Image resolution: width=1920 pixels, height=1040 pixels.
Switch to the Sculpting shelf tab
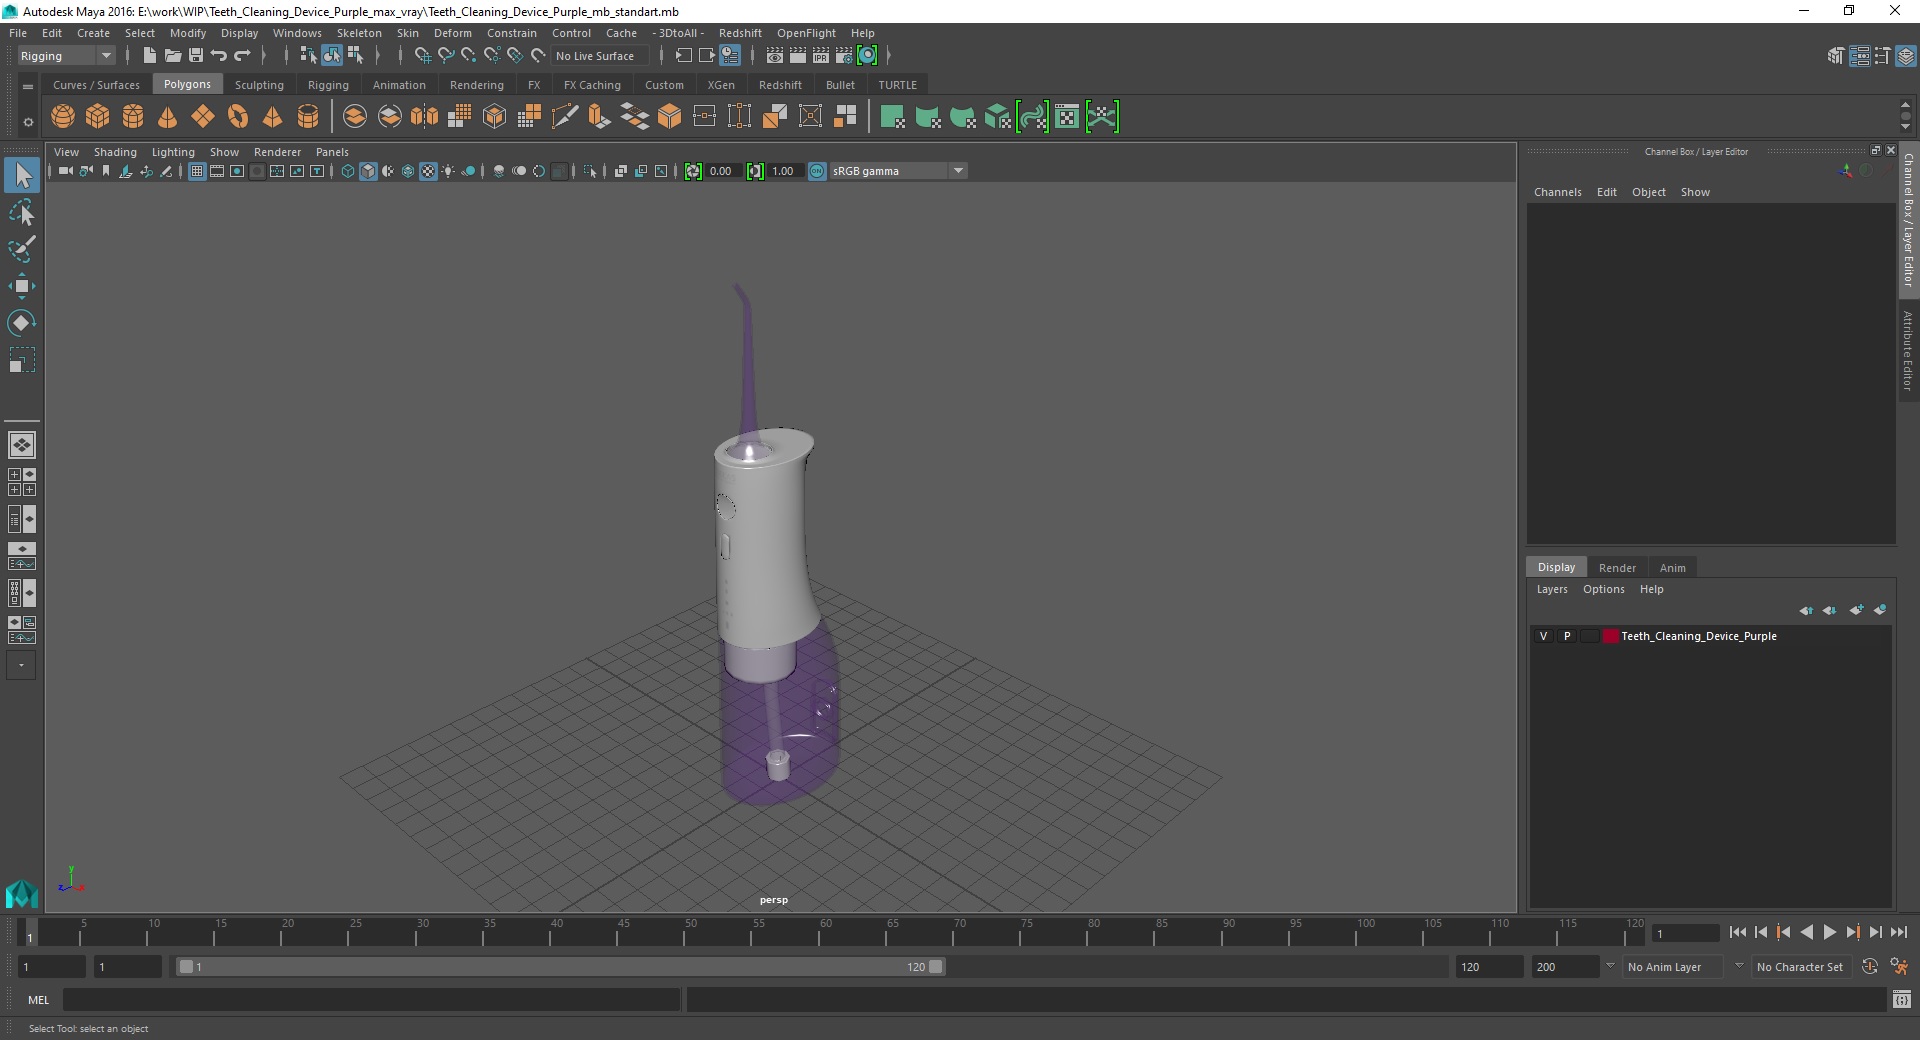point(259,85)
